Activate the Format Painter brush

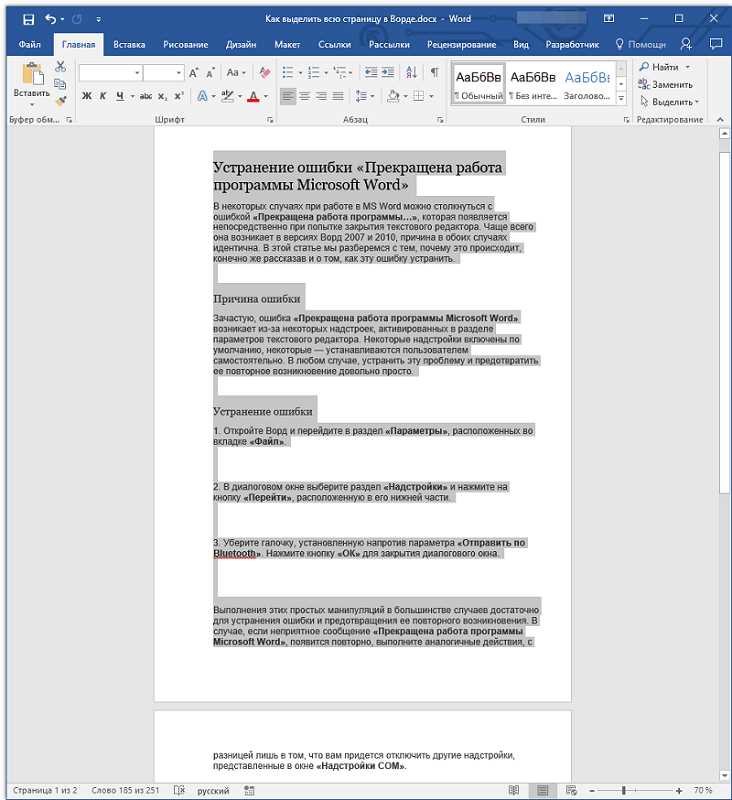point(60,101)
